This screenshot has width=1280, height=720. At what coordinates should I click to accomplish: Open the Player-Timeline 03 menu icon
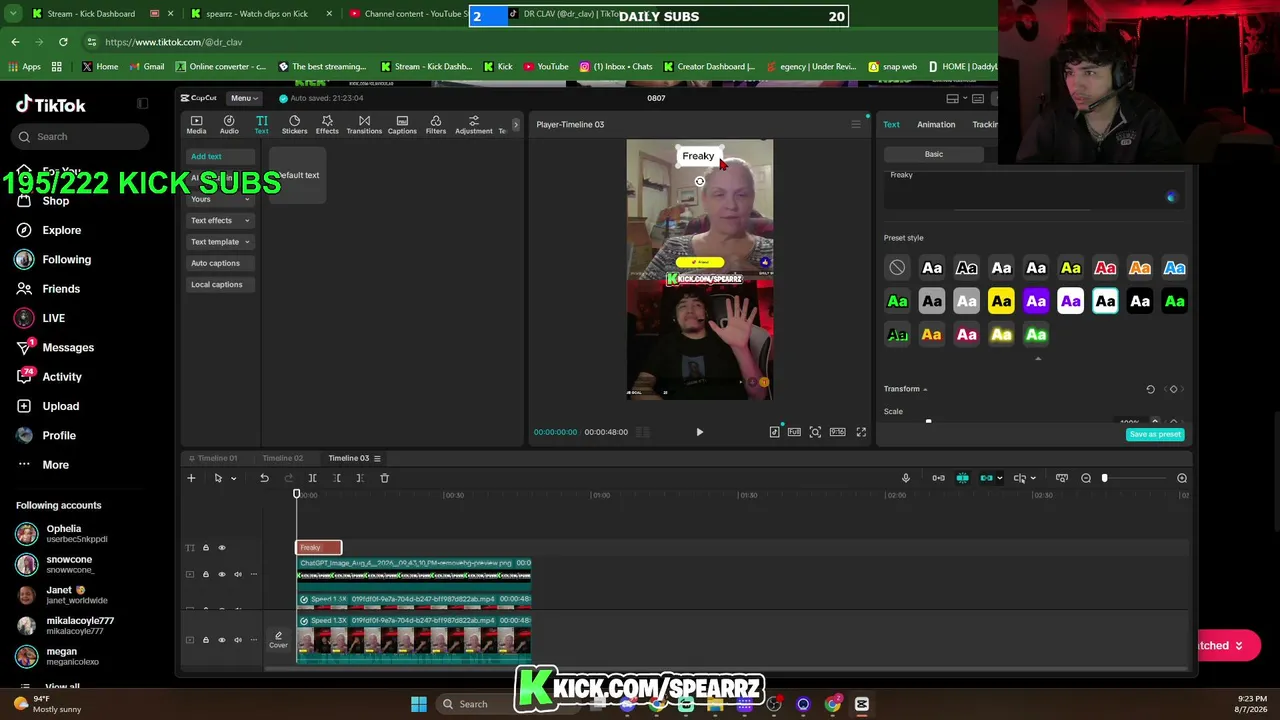coord(856,124)
